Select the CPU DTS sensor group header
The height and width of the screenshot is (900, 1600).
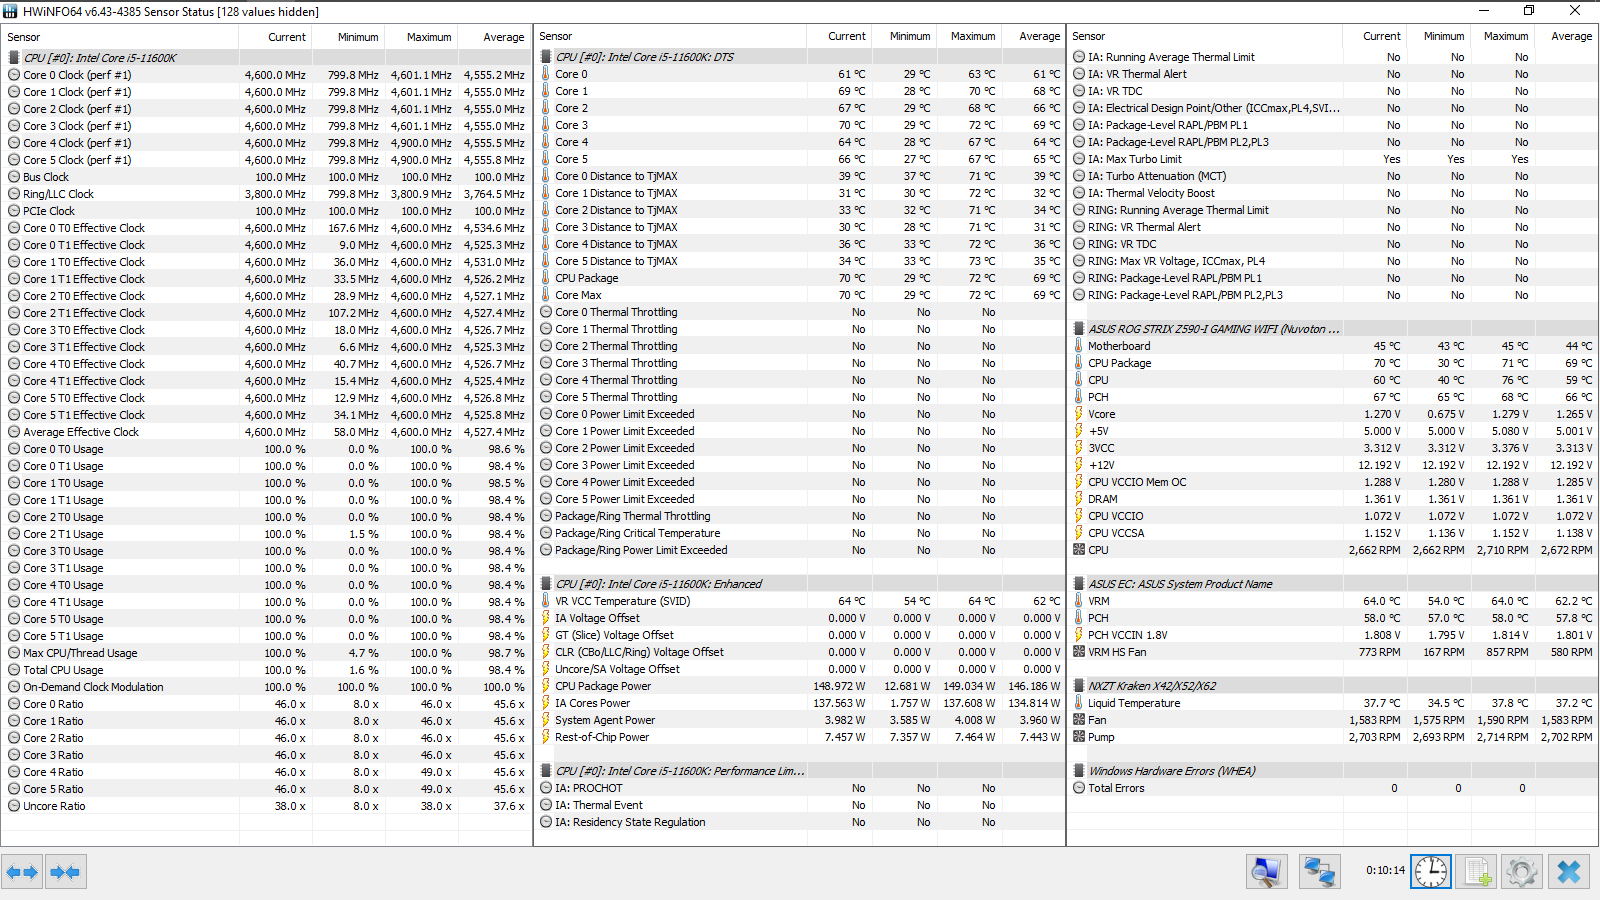800,57
